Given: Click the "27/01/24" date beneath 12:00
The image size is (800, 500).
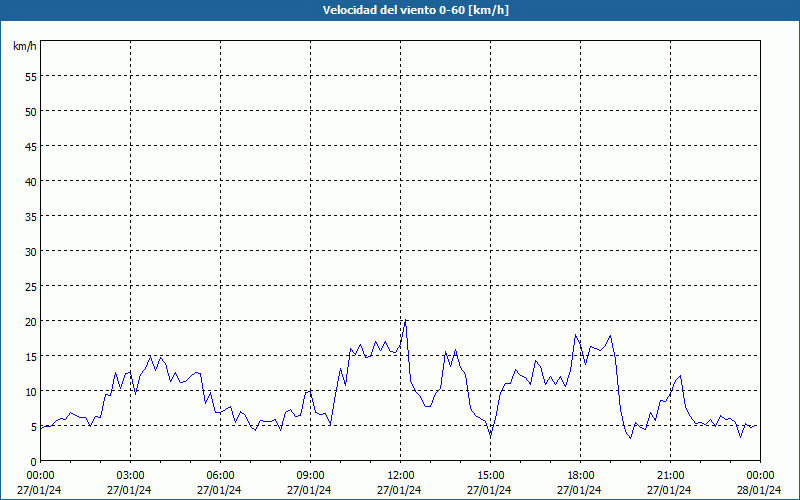Looking at the screenshot, I should 399,490.
